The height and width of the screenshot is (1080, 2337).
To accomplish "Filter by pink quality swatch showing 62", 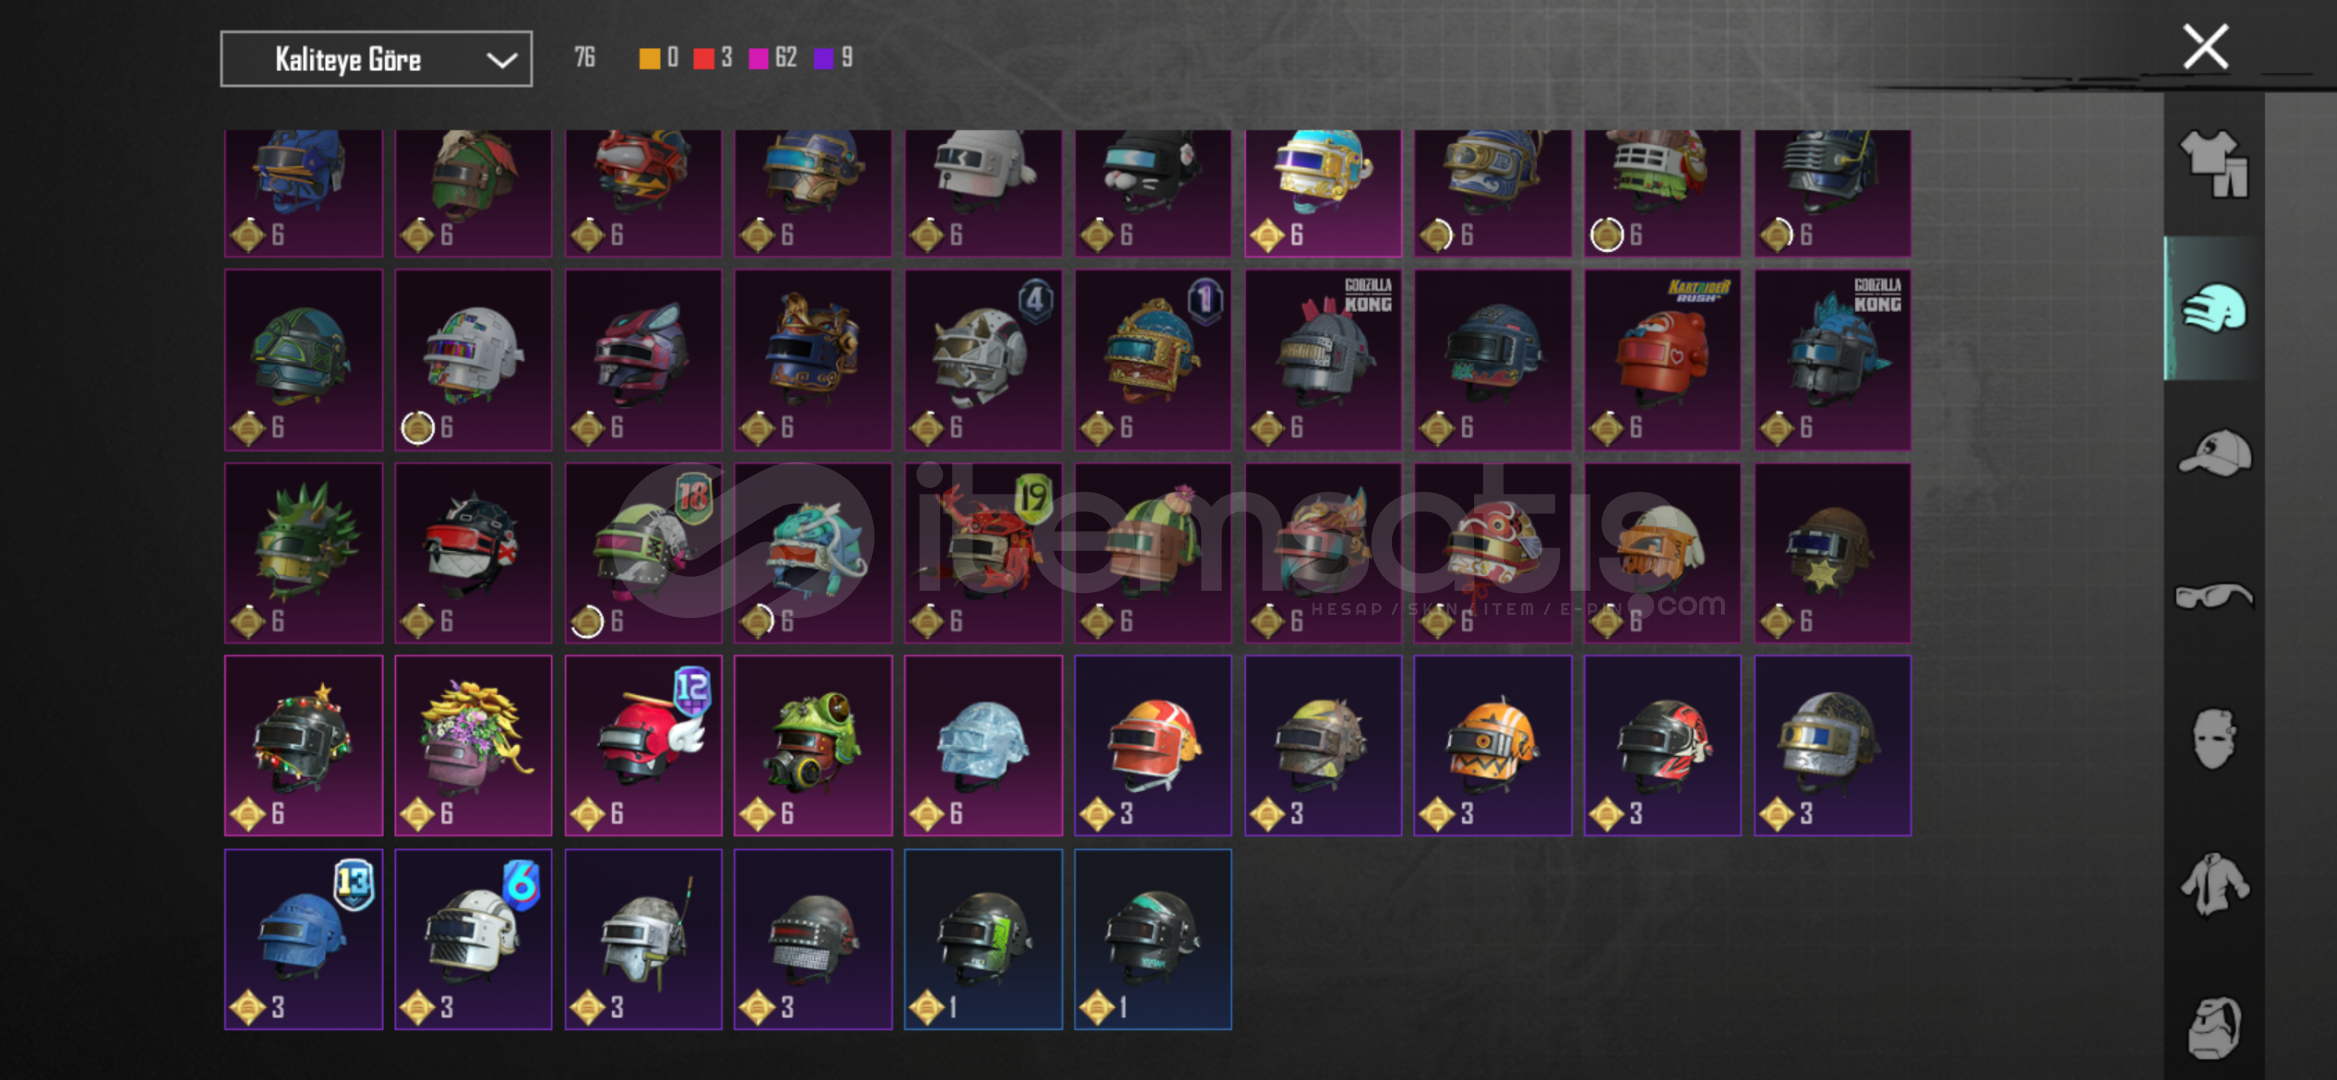I will point(759,58).
